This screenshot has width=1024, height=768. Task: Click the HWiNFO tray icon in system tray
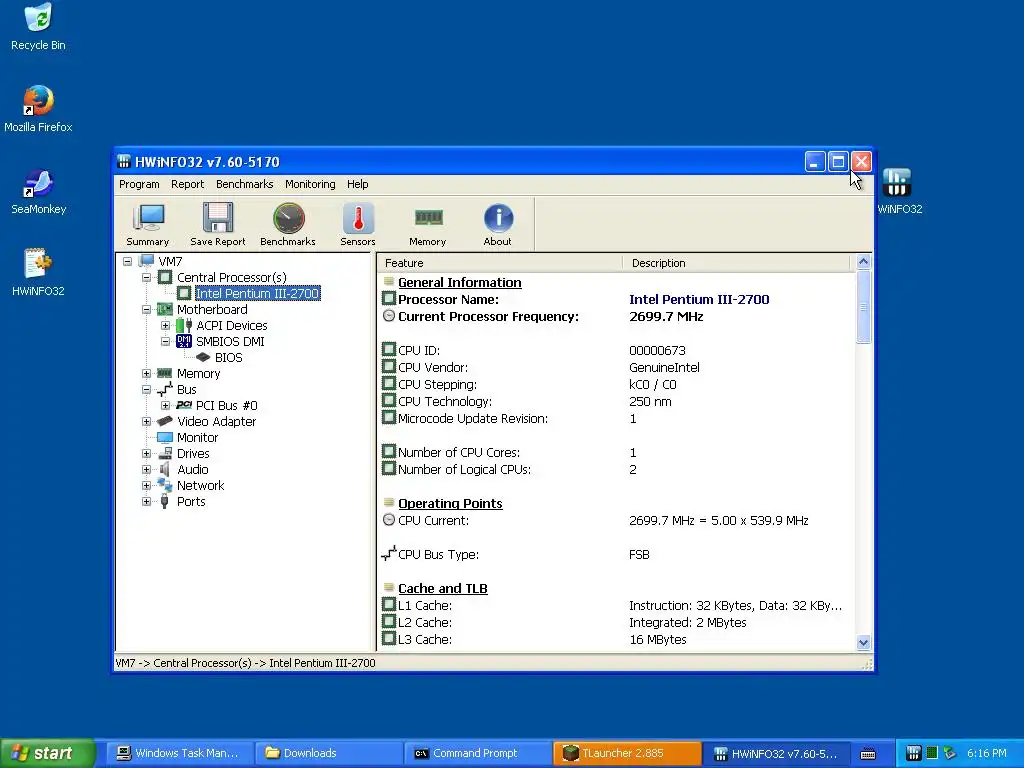[914, 753]
